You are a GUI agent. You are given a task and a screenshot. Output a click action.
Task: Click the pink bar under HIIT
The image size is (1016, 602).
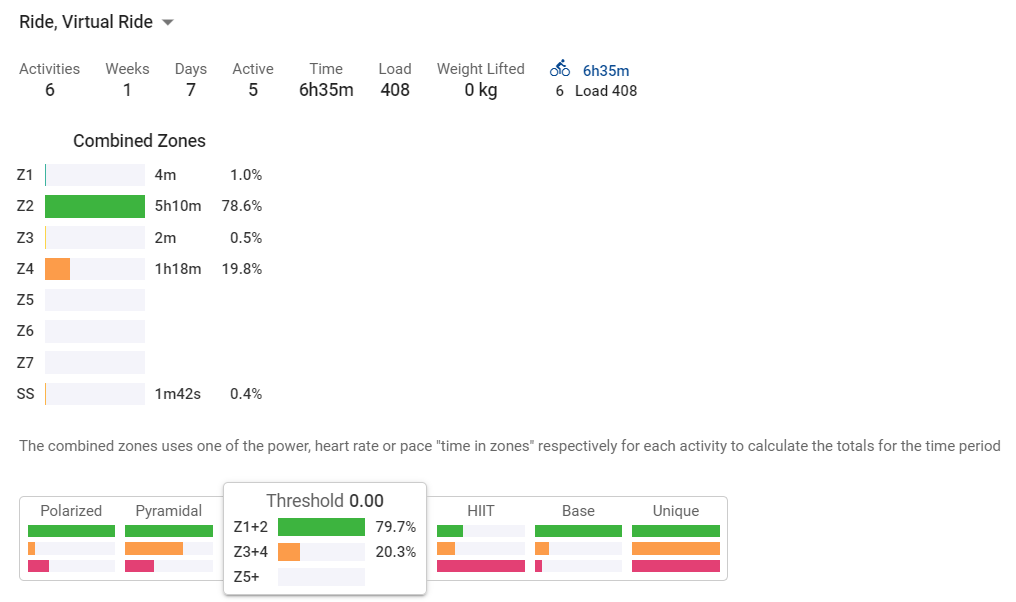coord(481,566)
